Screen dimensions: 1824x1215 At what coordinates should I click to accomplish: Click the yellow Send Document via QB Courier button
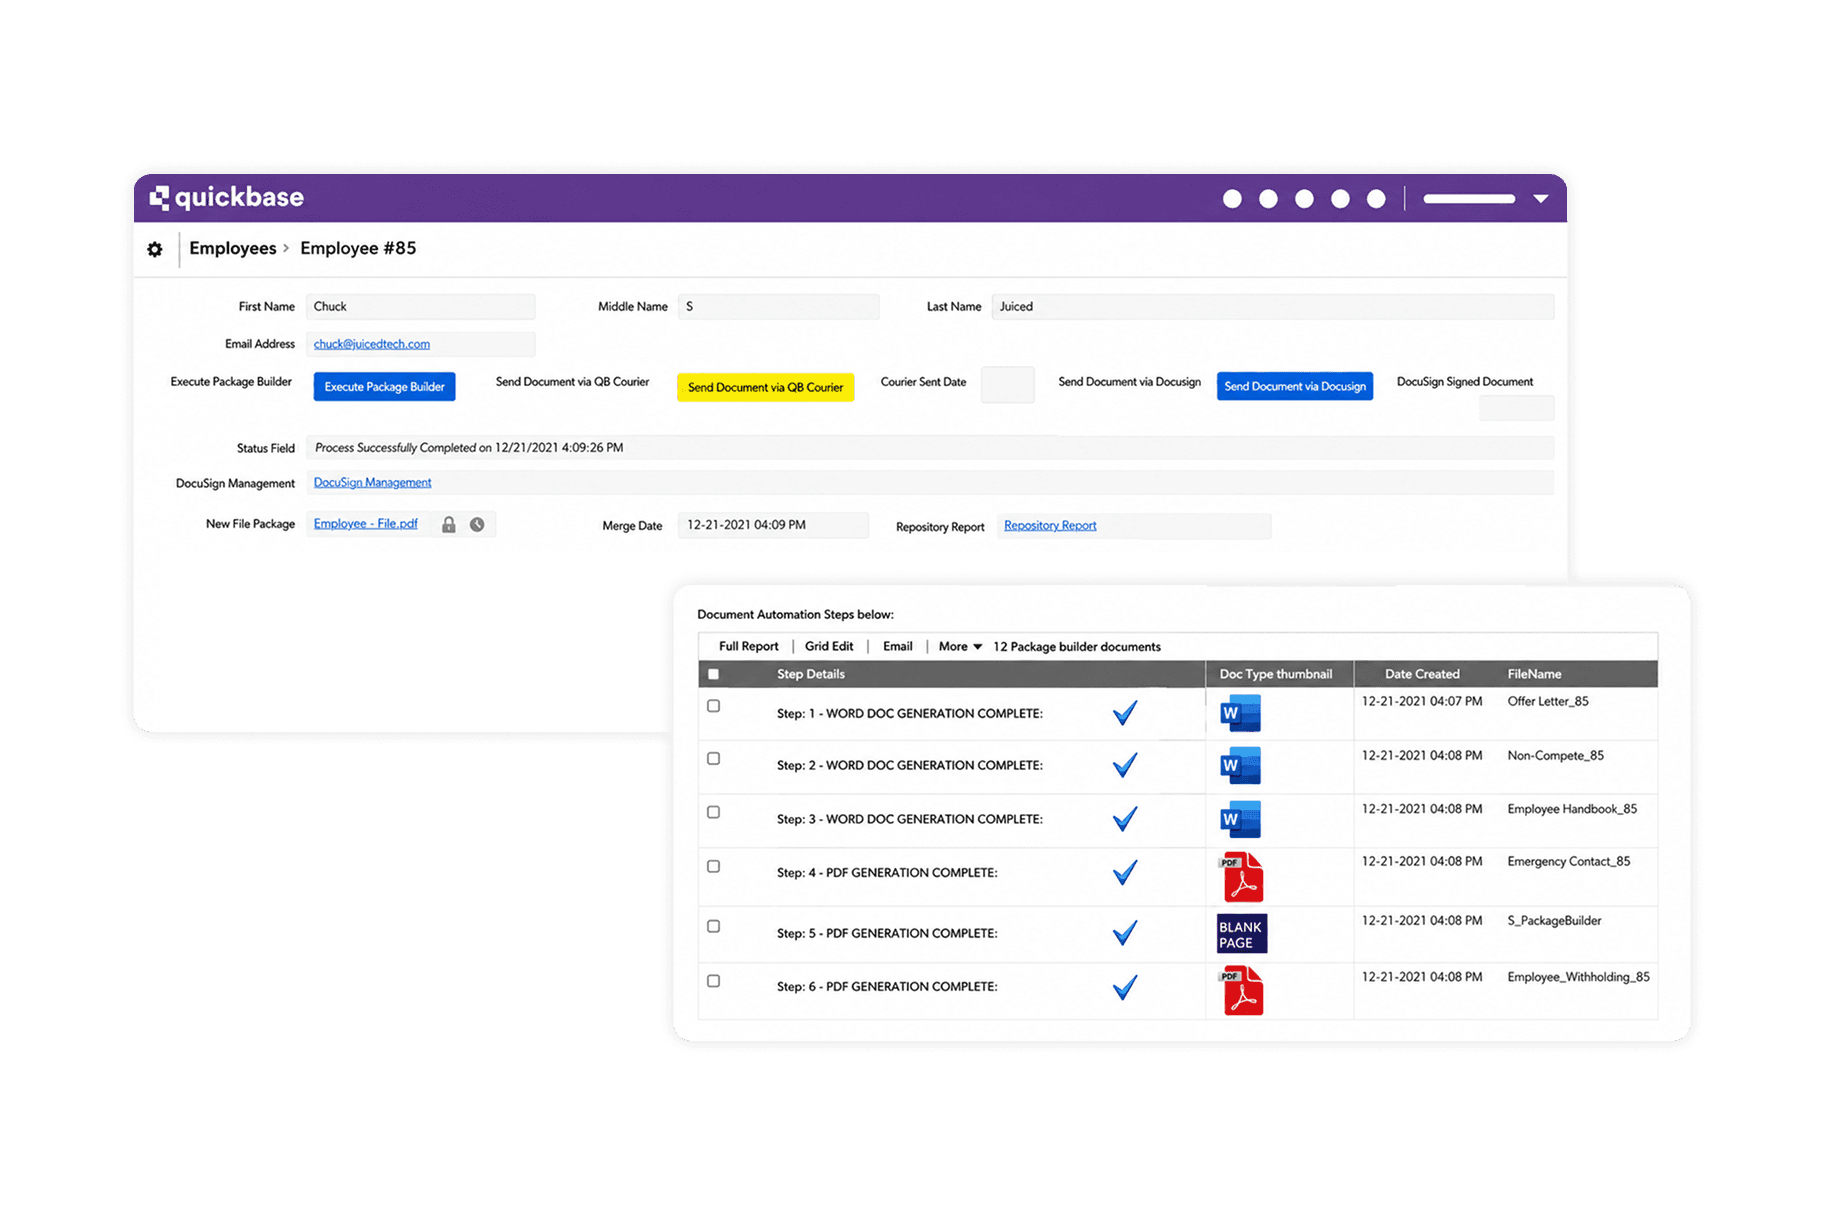(765, 387)
